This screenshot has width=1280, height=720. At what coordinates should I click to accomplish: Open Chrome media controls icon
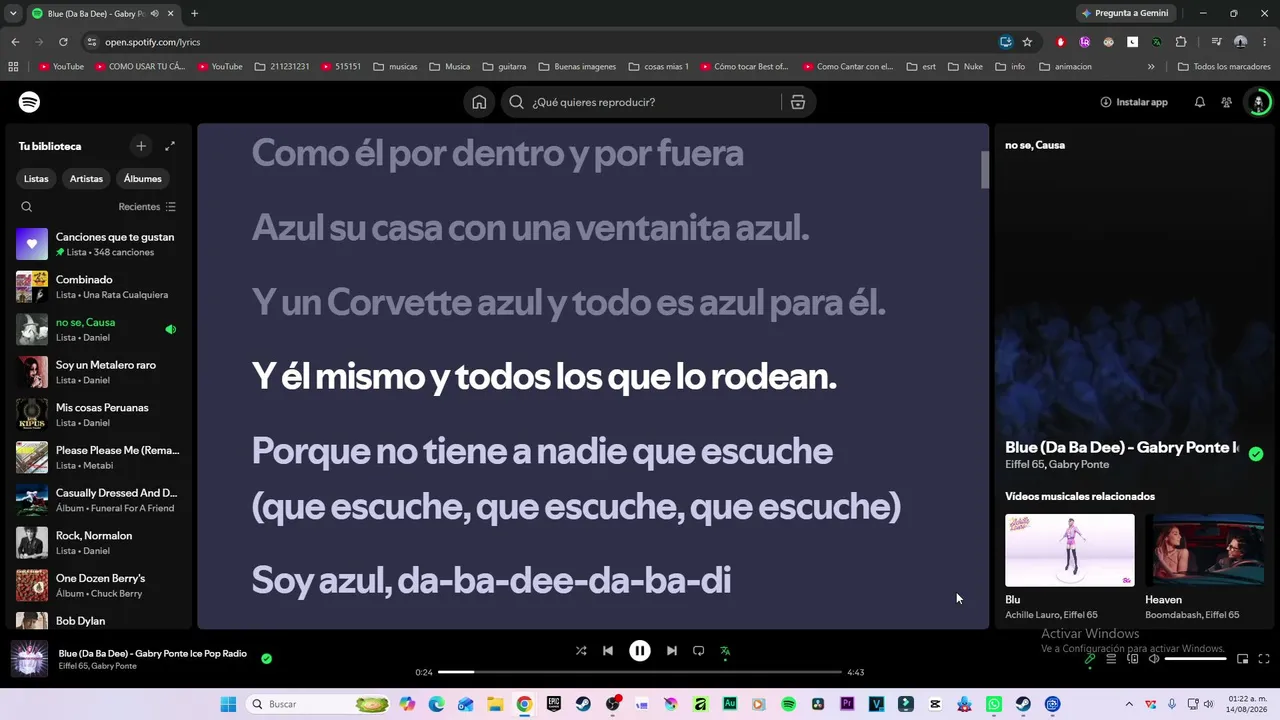1217,42
